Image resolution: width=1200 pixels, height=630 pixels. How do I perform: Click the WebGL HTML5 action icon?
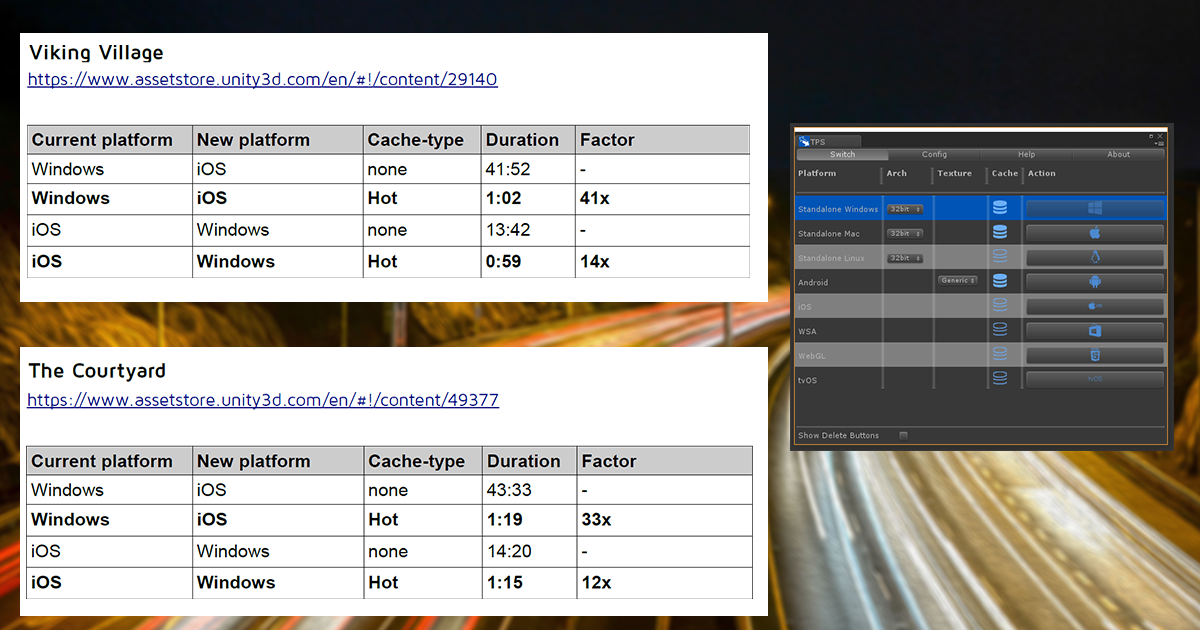(x=1094, y=355)
